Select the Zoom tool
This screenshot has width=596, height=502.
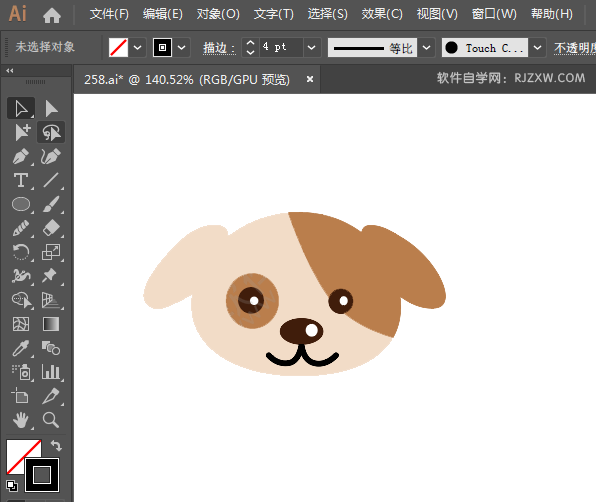pyautogui.click(x=51, y=420)
